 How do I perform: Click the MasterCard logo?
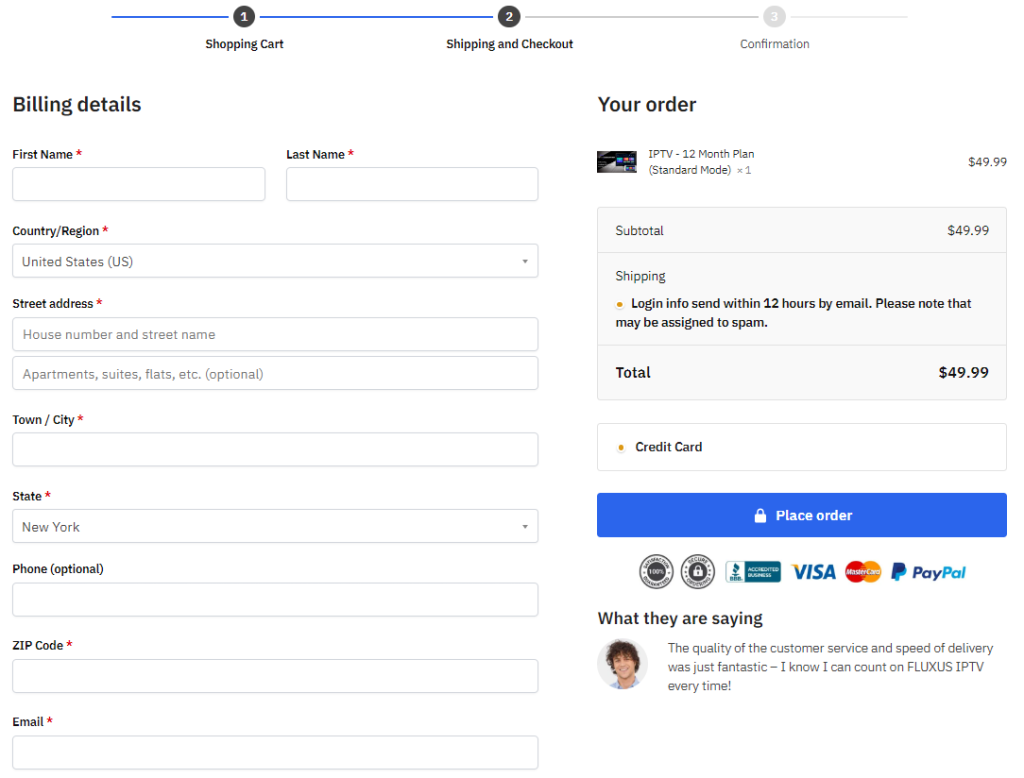click(863, 572)
